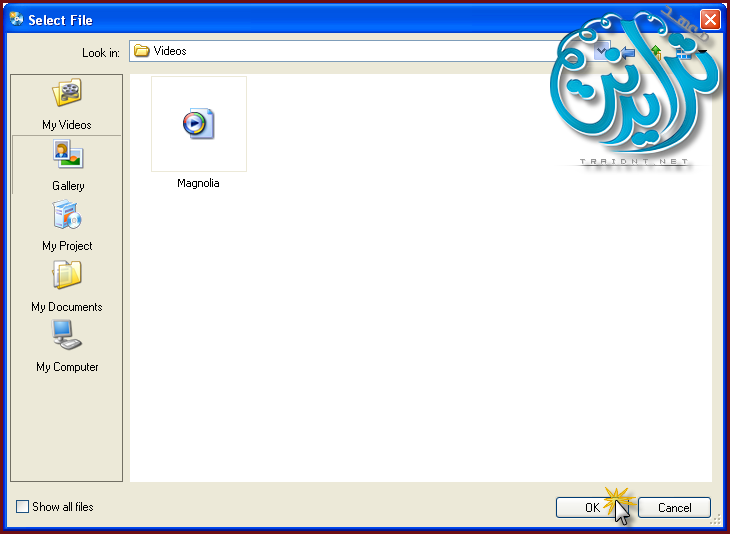The image size is (730, 534).
Task: Close the Select File dialog
Action: pos(710,20)
